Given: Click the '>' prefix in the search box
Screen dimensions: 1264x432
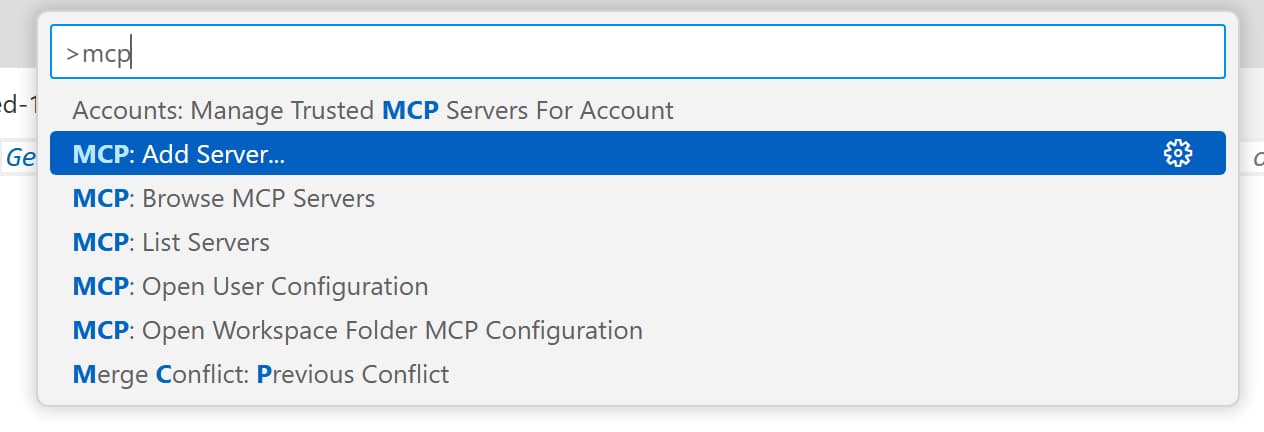Looking at the screenshot, I should (72, 55).
